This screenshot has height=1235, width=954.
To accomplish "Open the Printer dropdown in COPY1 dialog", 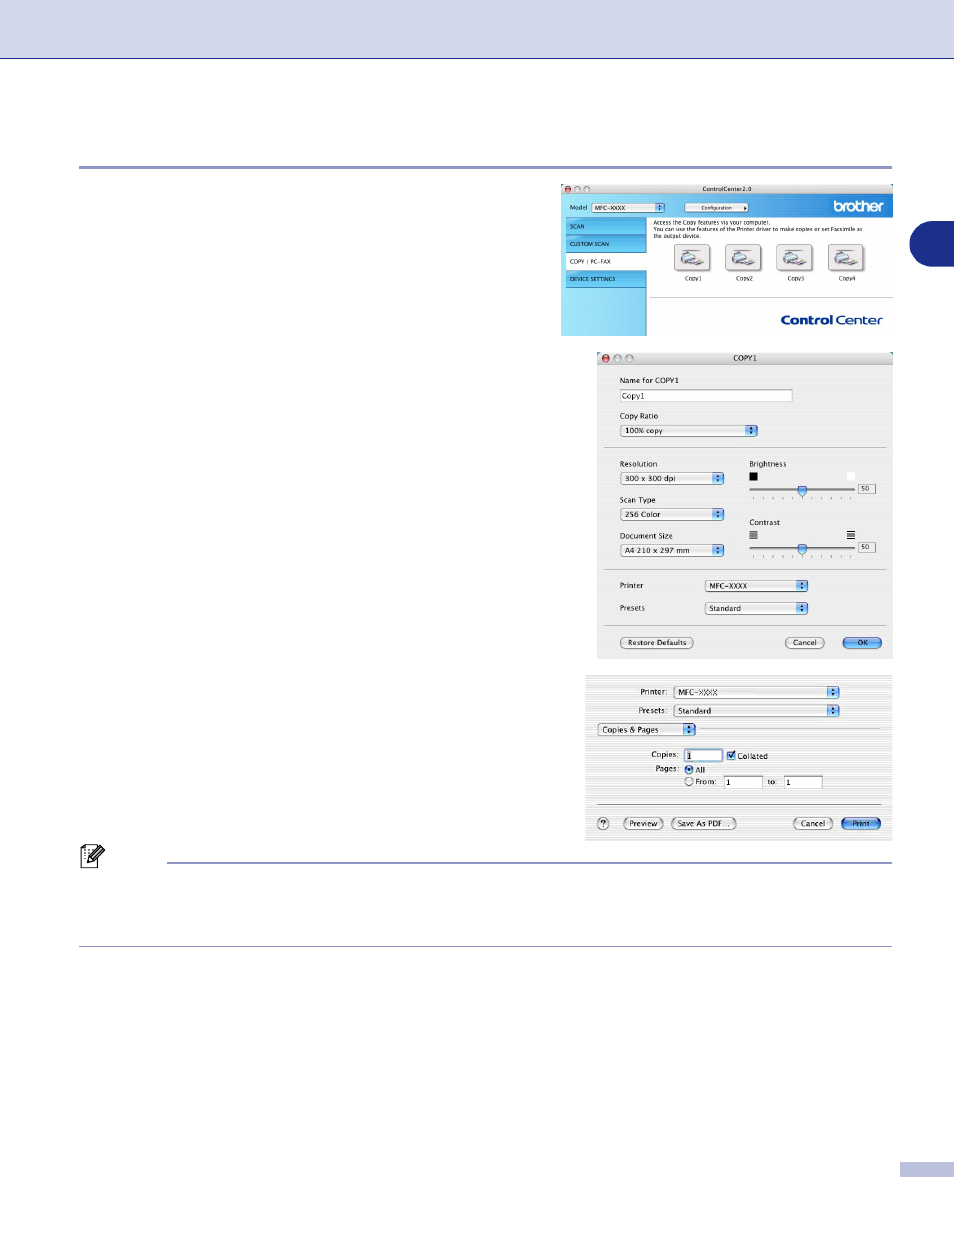I will 757,586.
